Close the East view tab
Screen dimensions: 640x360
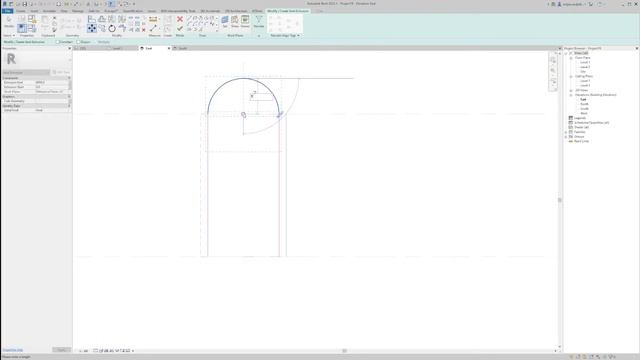point(169,48)
